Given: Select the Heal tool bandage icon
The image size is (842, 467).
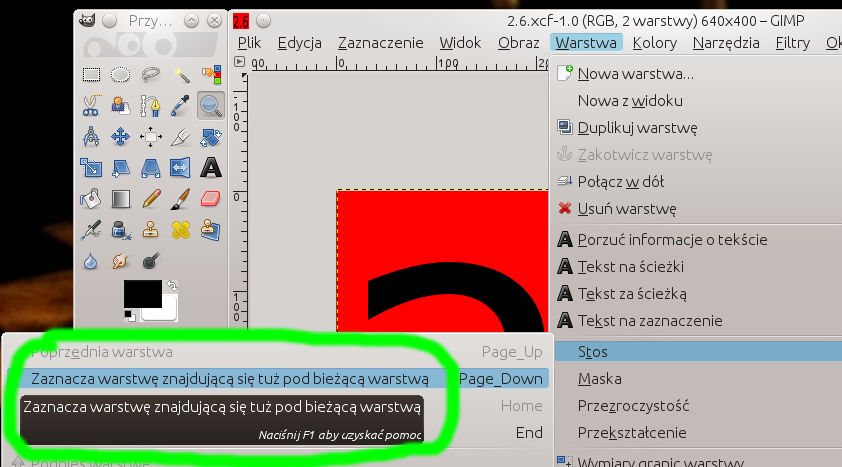Looking at the screenshot, I should [x=181, y=230].
